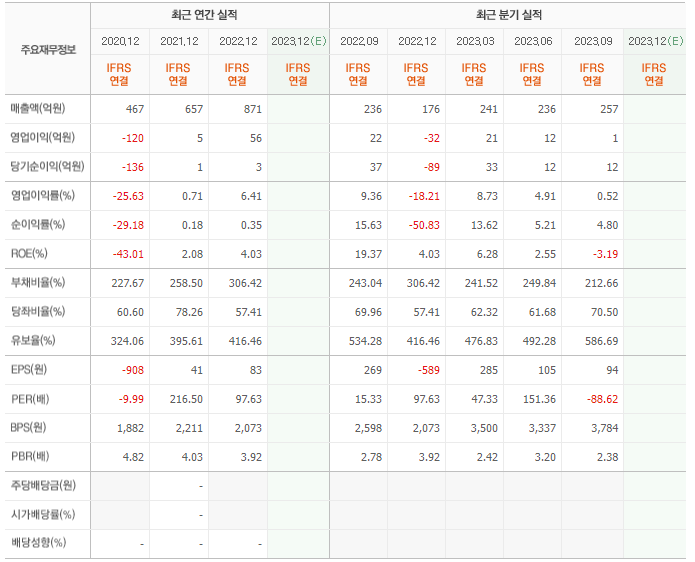Image resolution: width=695 pixels, height=562 pixels.
Task: Select the 배당성향(%) row label
Action: click(x=39, y=542)
